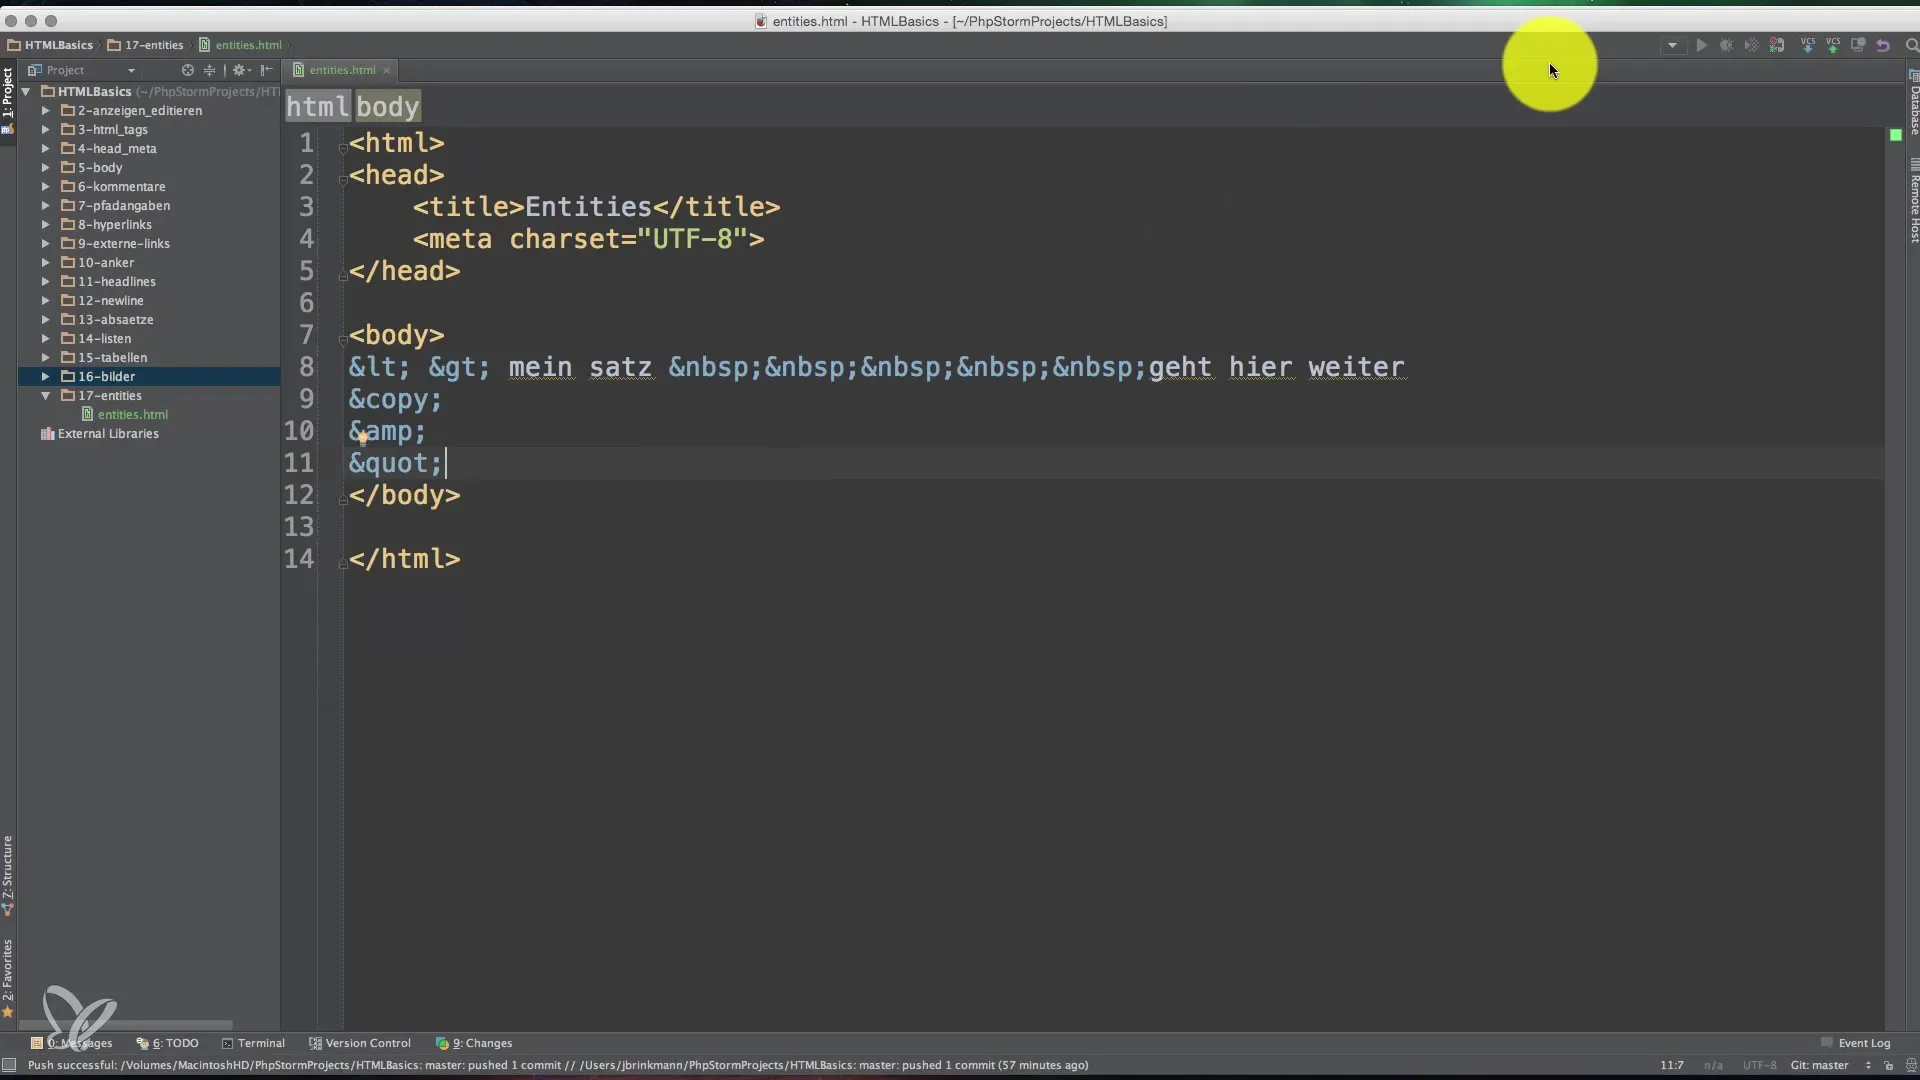
Task: Click the intention lightbulb on line 10
Action: pos(362,437)
